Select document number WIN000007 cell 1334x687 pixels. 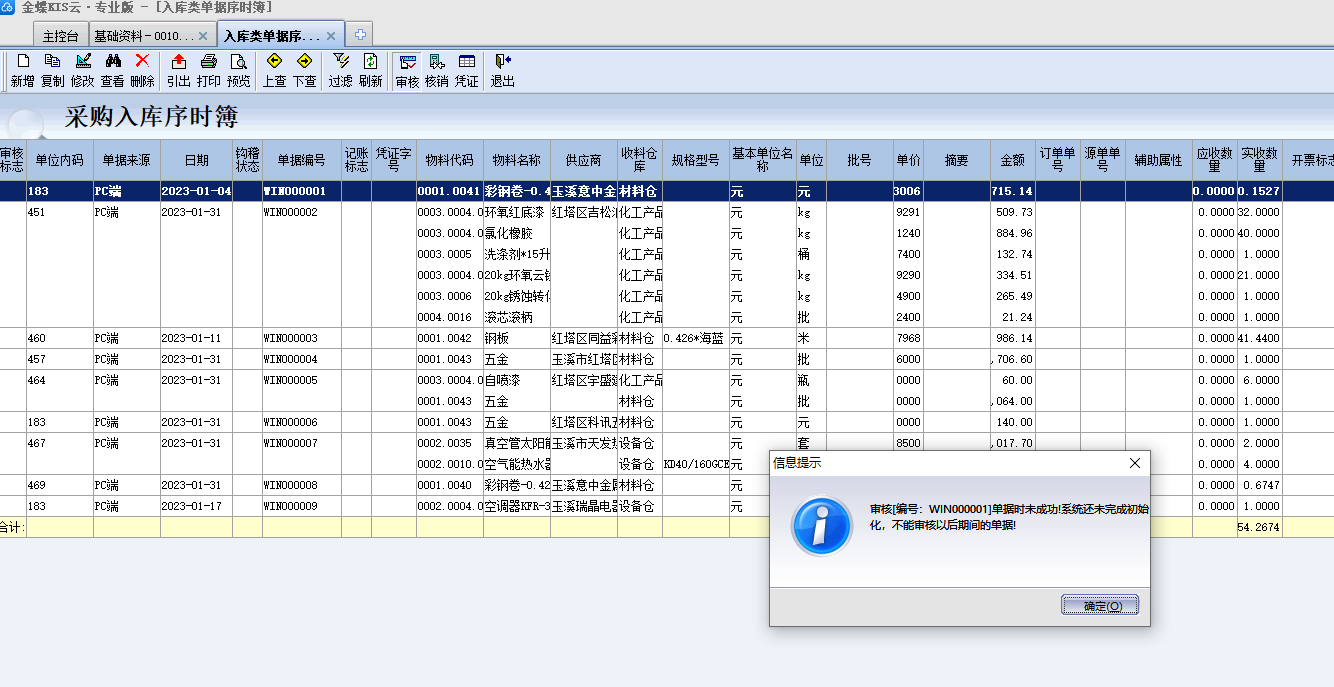302,443
